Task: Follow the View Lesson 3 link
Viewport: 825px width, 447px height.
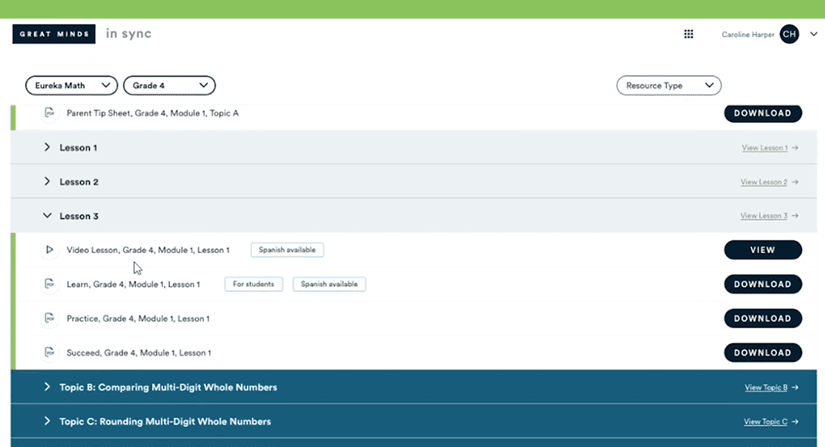Action: 769,216
